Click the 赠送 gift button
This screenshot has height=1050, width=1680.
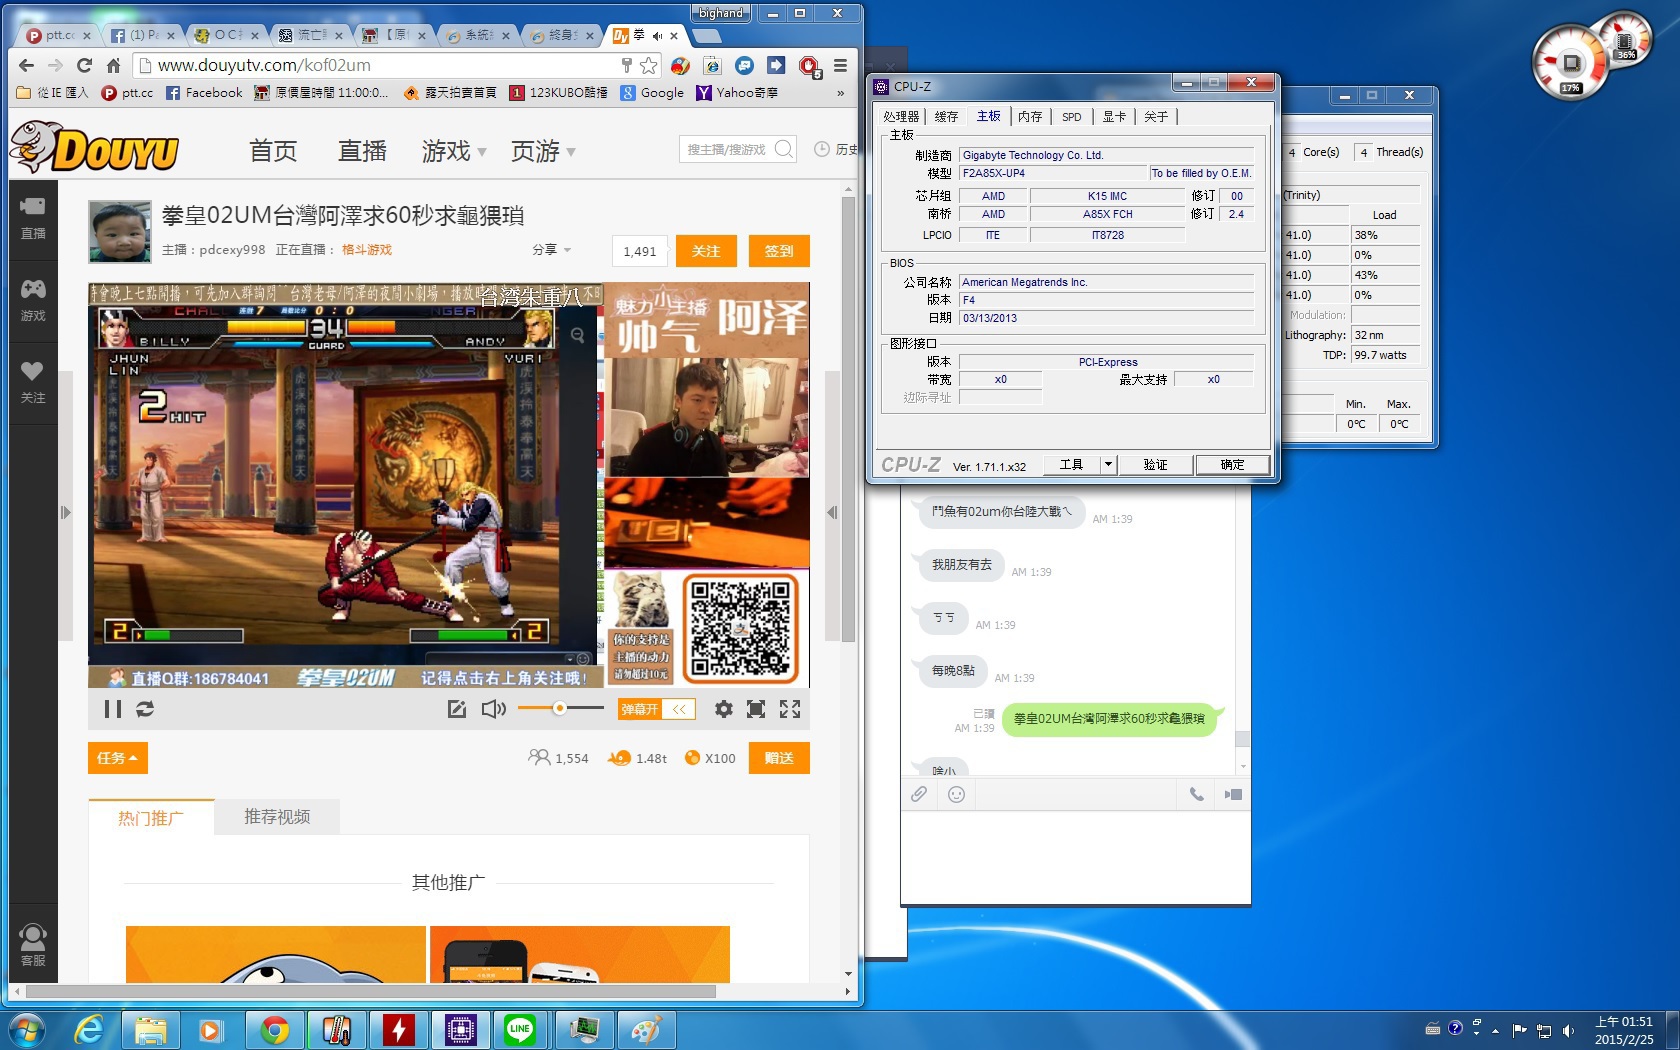tap(778, 758)
